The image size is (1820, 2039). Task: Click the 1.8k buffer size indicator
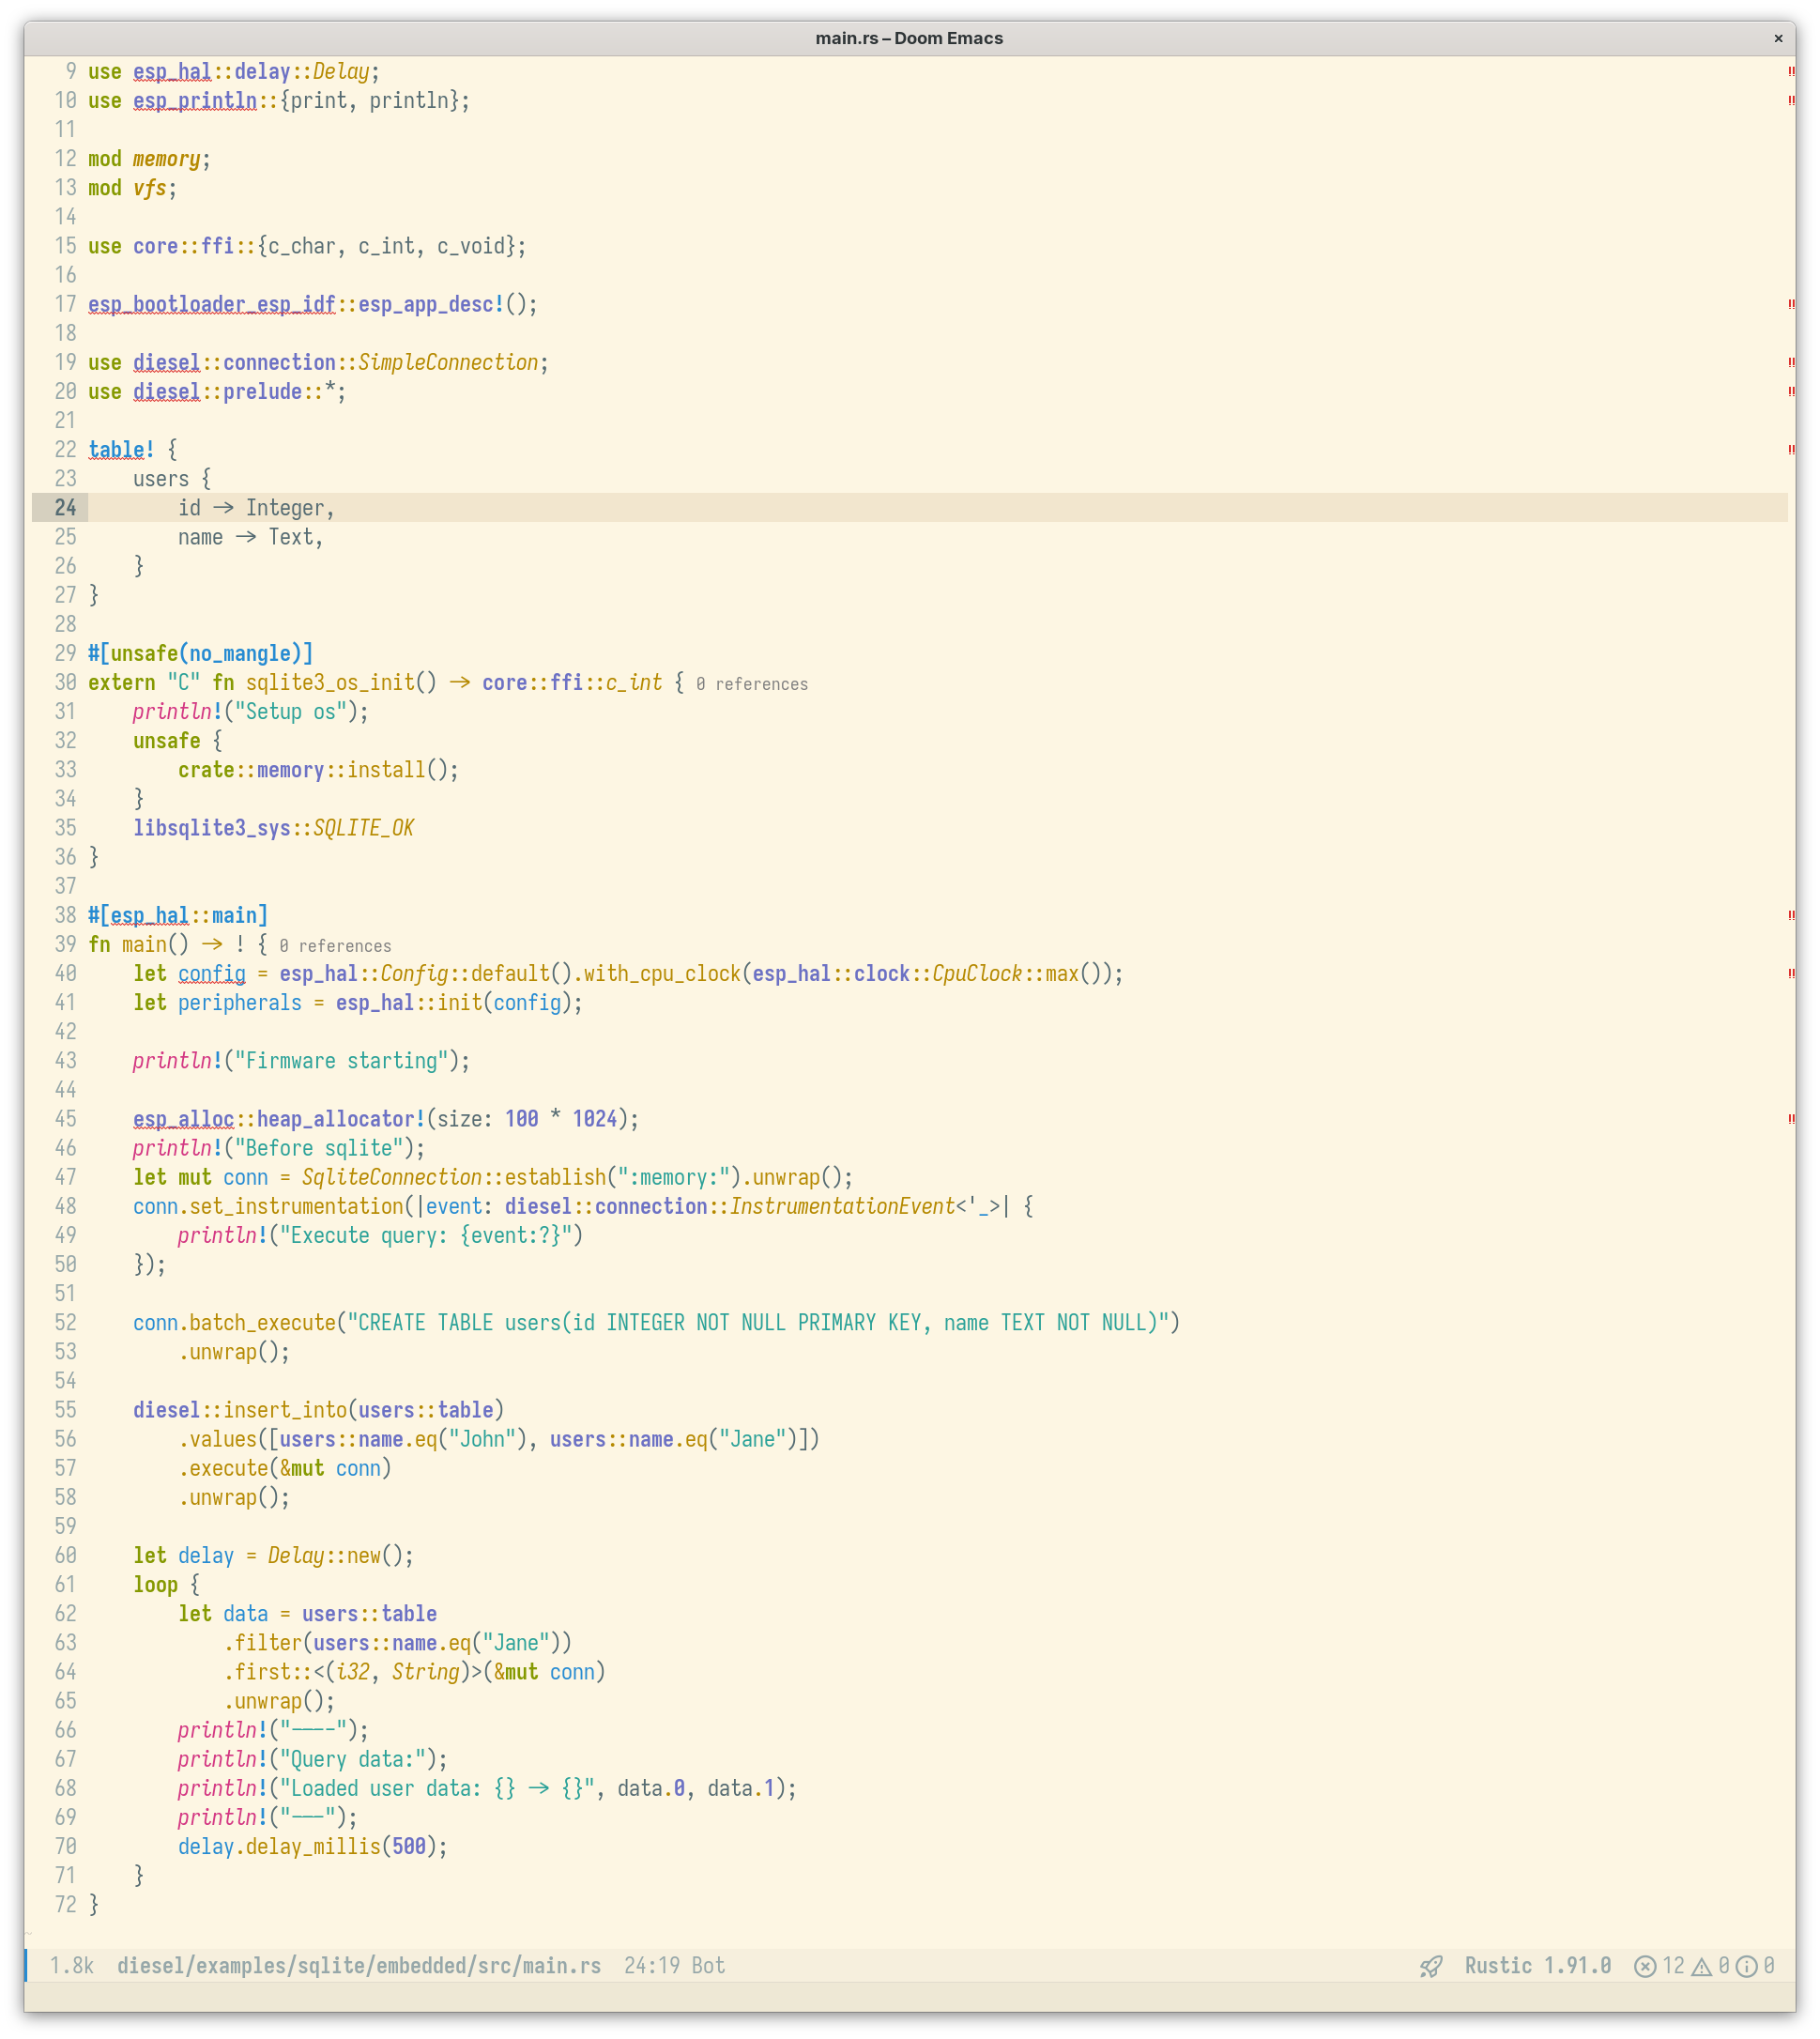(72, 1966)
